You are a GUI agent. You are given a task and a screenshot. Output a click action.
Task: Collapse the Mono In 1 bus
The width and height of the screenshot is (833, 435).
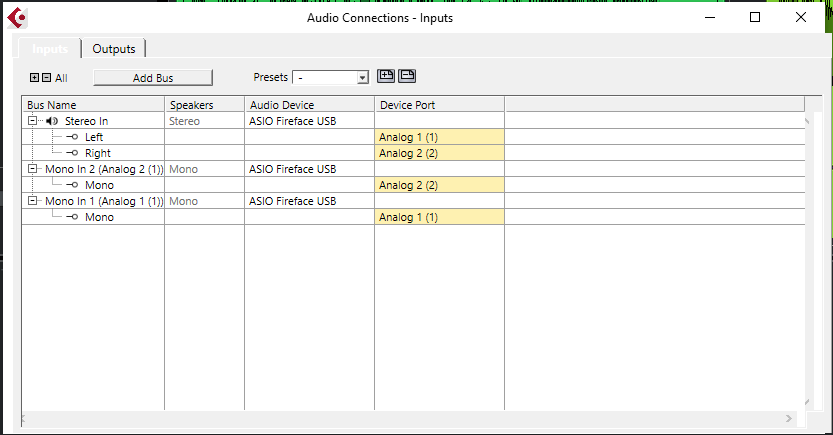click(x=32, y=201)
